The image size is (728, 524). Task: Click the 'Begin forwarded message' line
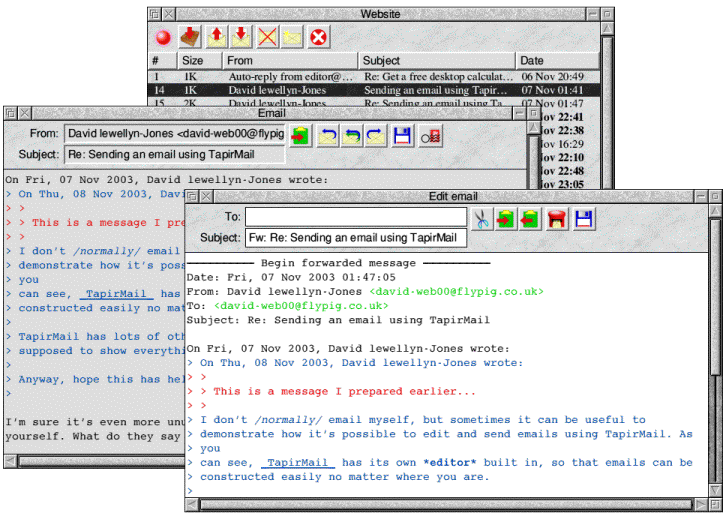(x=338, y=263)
